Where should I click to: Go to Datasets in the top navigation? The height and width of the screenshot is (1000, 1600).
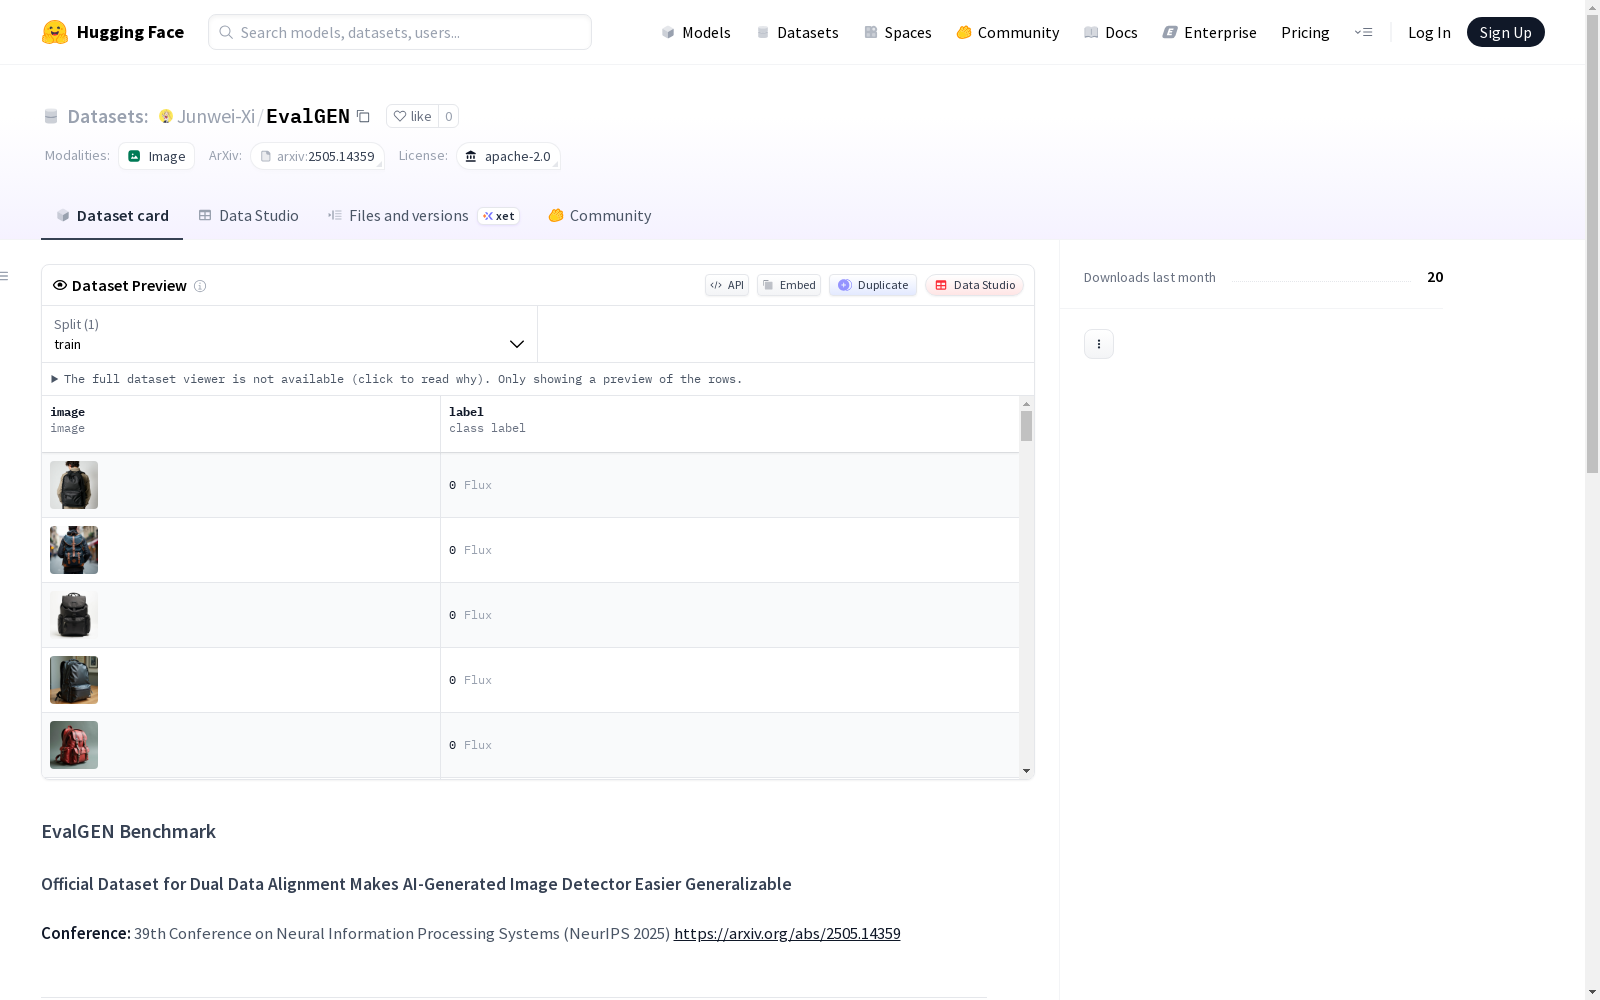click(x=798, y=32)
